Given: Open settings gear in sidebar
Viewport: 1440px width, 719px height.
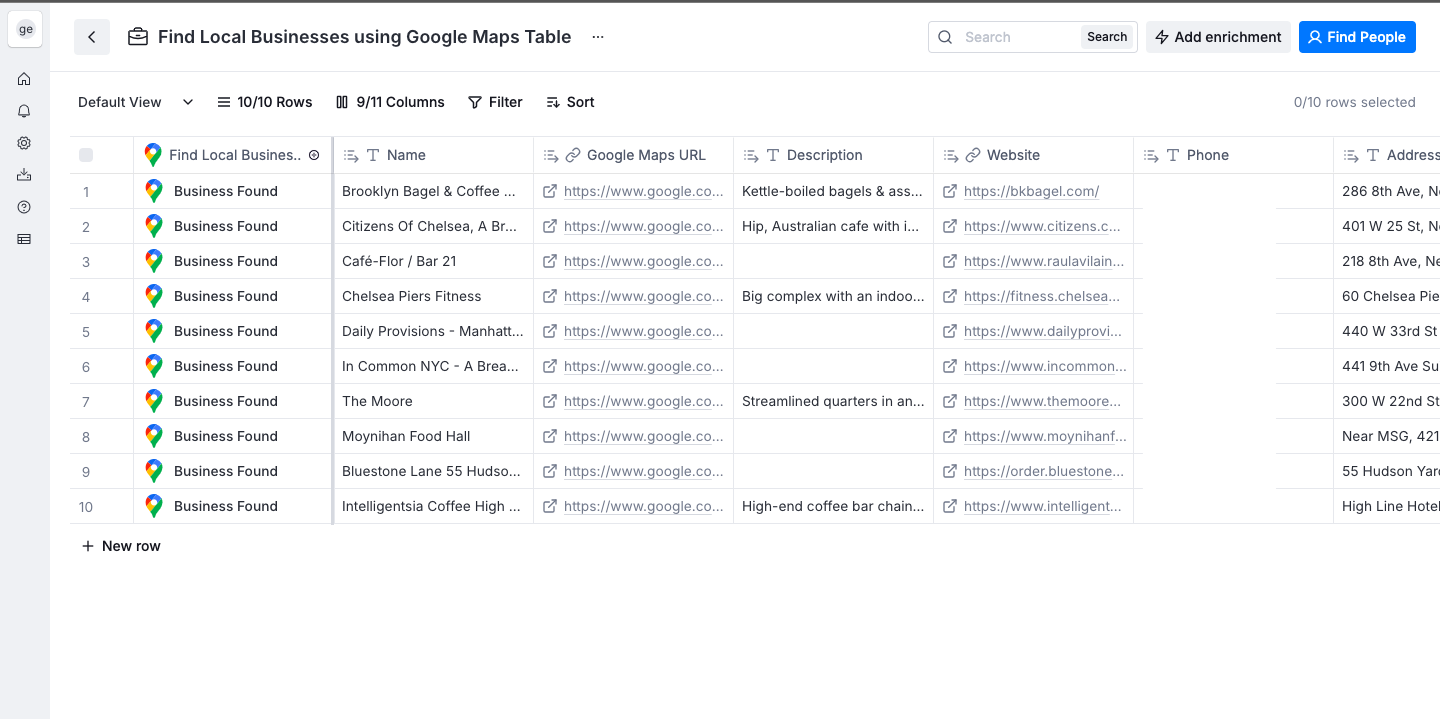Looking at the screenshot, I should coord(24,143).
